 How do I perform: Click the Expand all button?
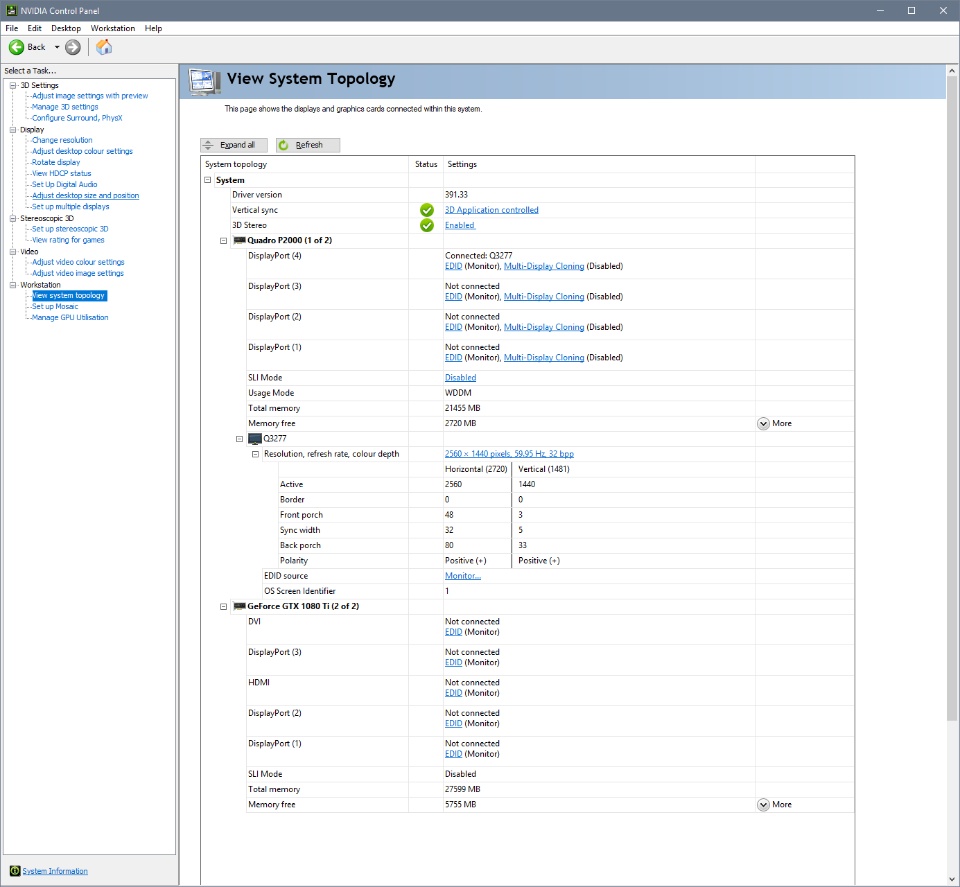click(234, 145)
